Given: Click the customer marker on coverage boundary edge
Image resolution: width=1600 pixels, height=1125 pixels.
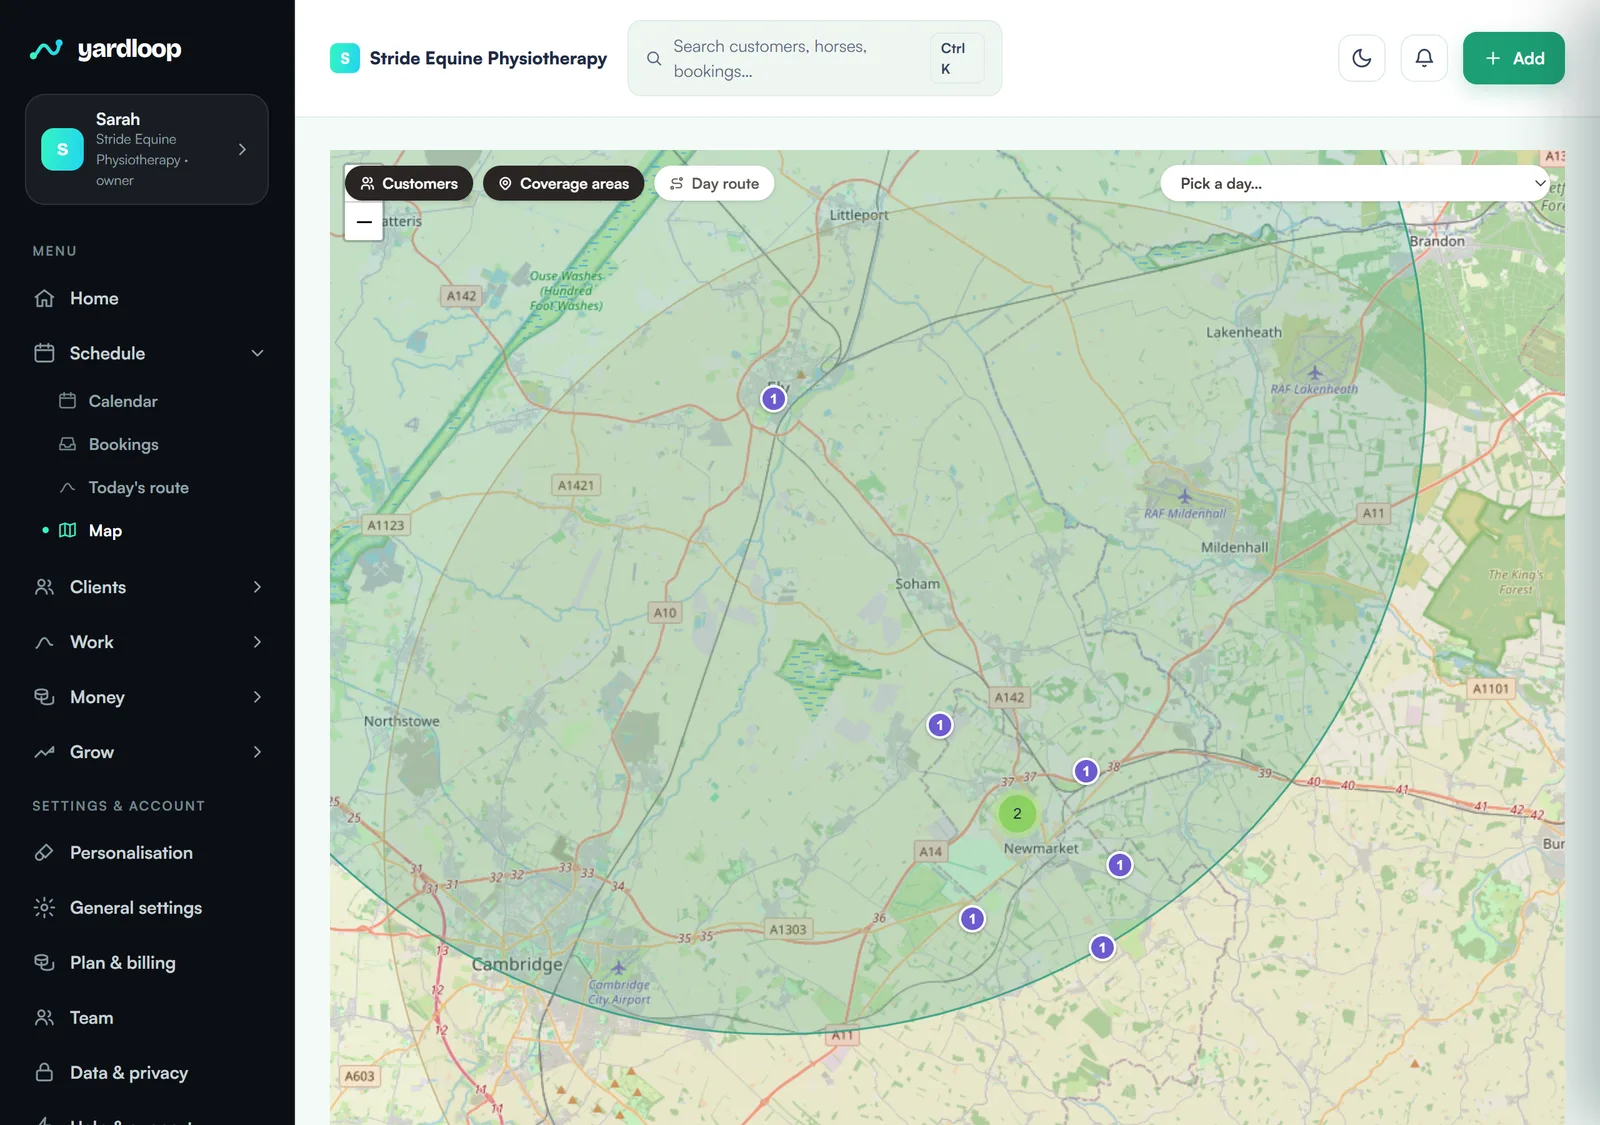Looking at the screenshot, I should [x=1102, y=947].
